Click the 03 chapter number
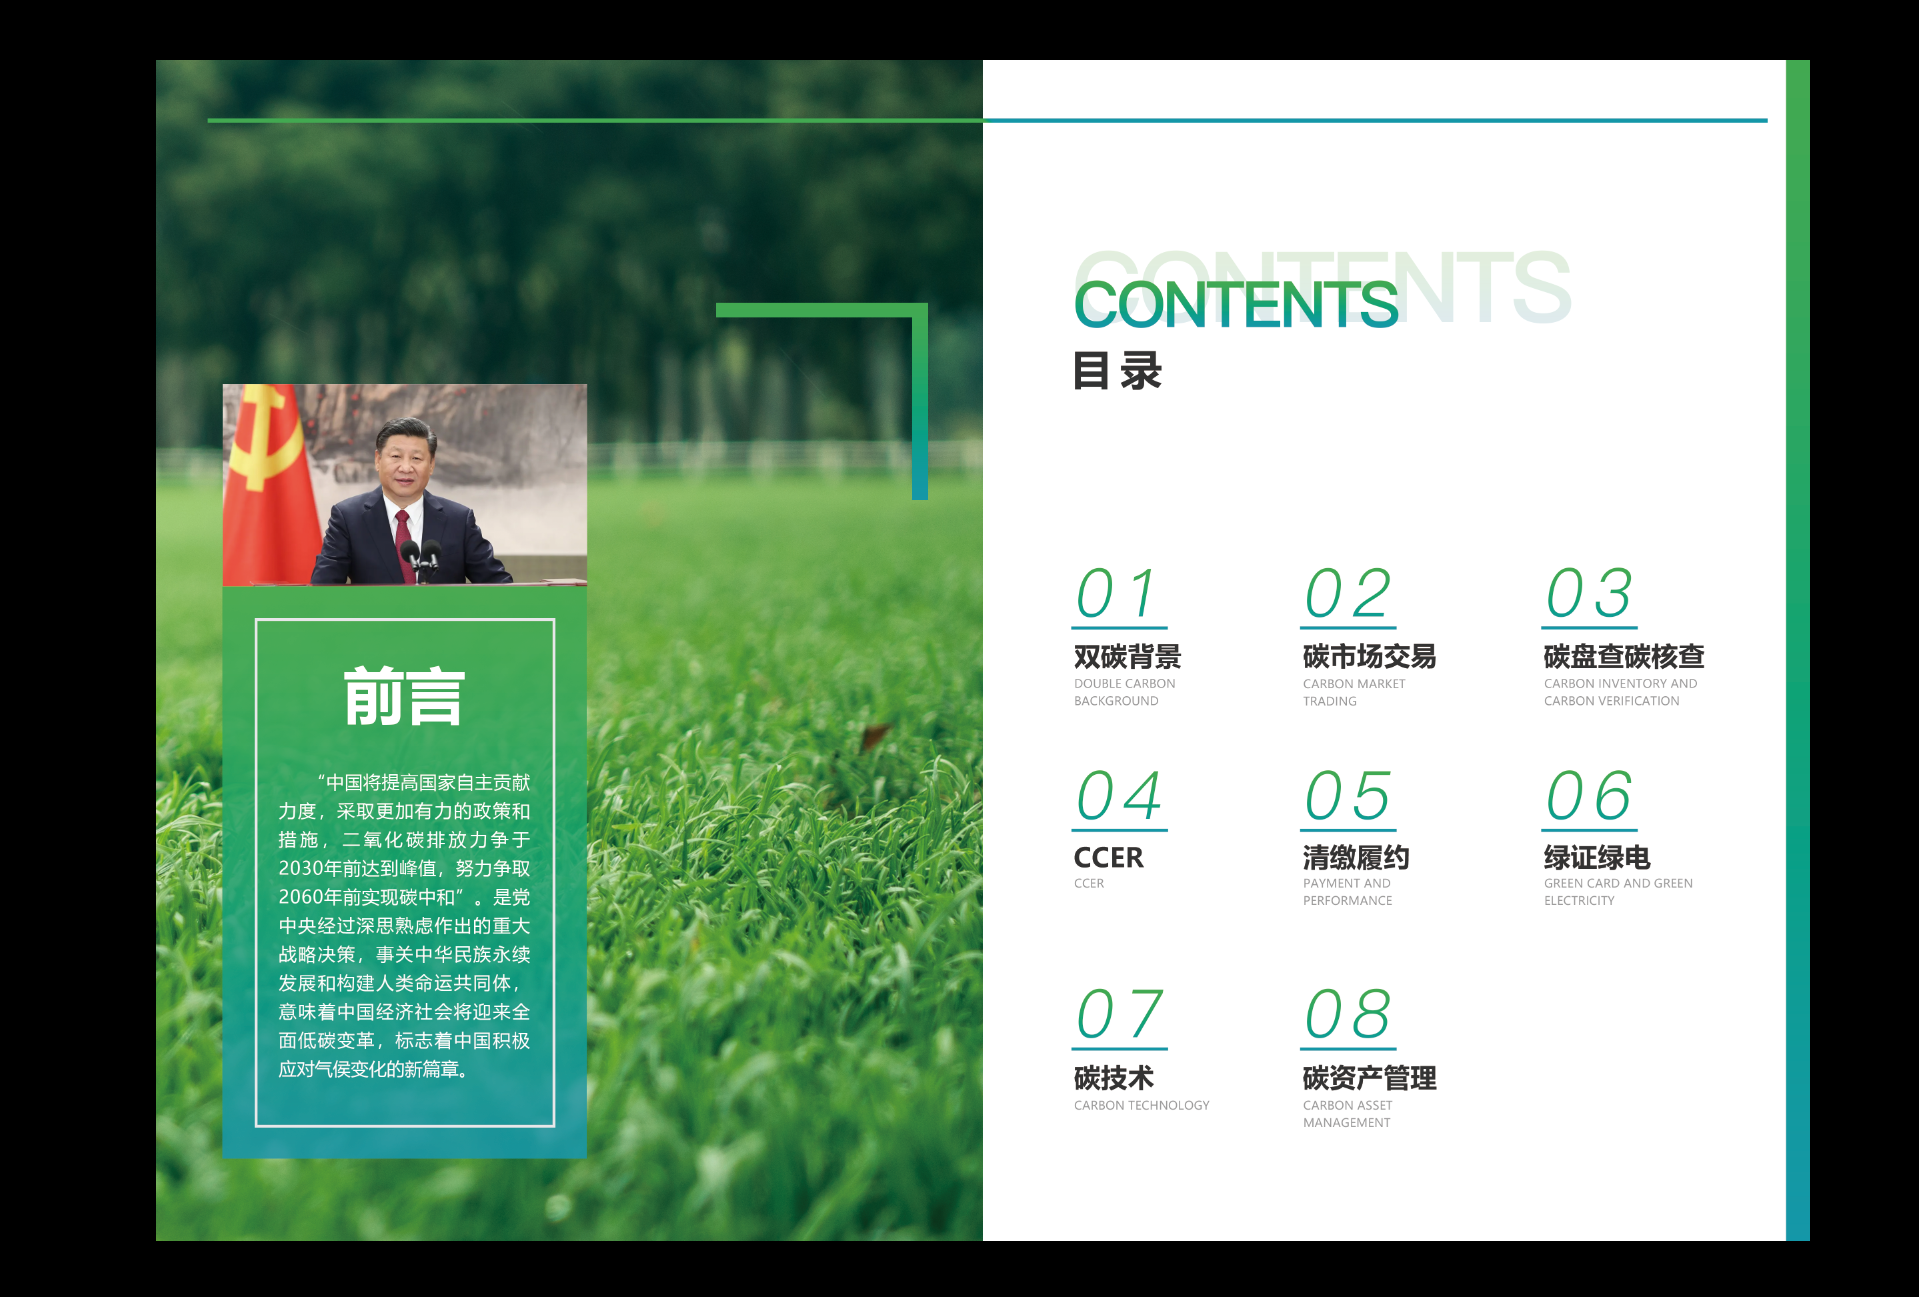The width and height of the screenshot is (1919, 1297). (1588, 594)
